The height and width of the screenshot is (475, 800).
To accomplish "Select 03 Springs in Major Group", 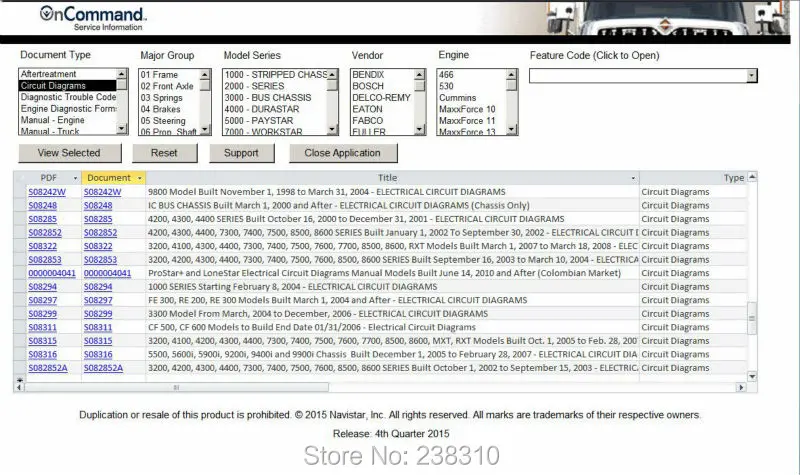I will [169, 97].
